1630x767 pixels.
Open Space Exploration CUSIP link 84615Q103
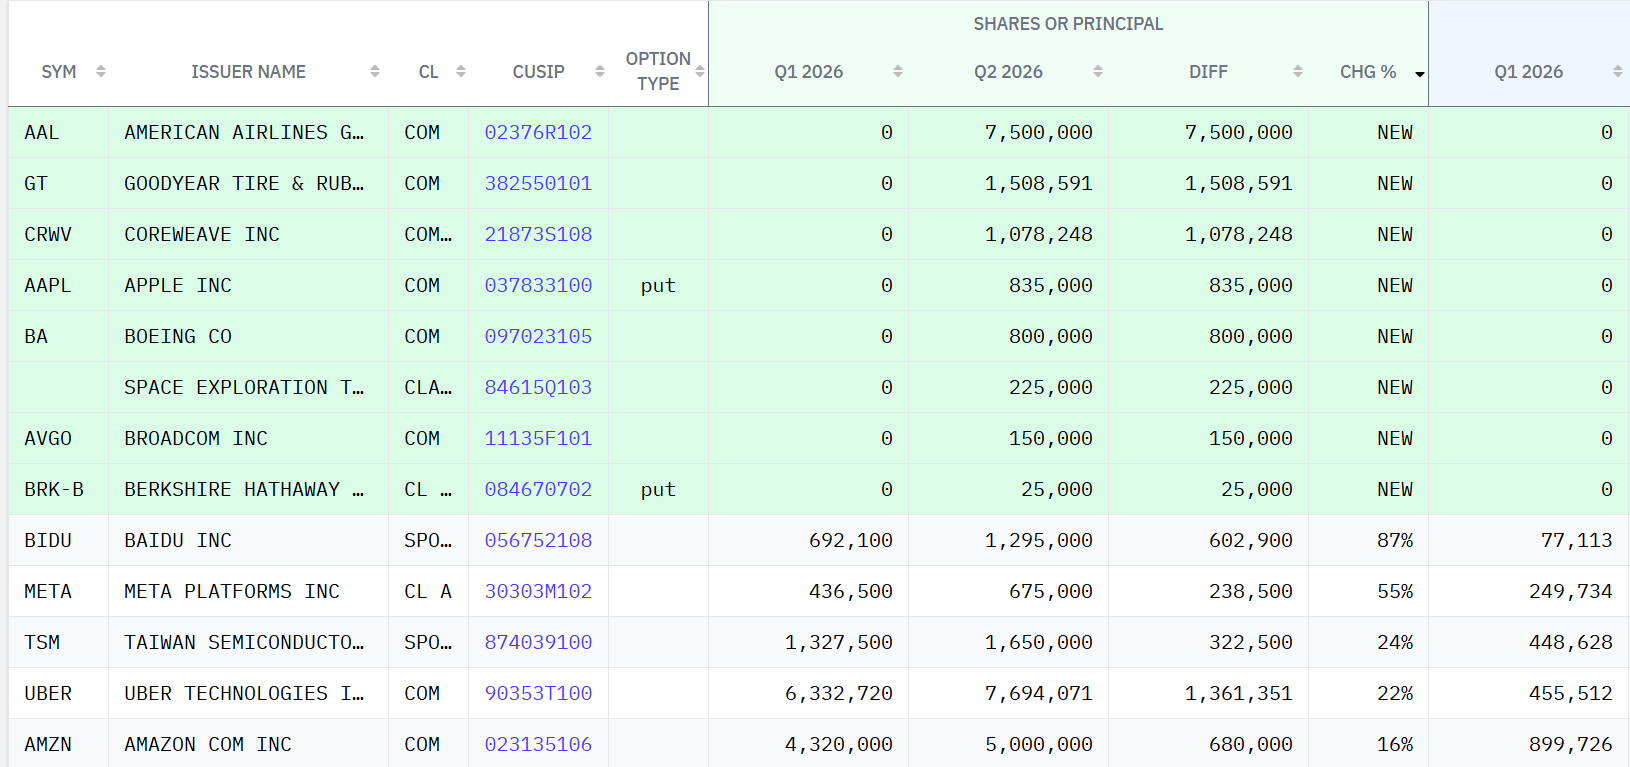(x=538, y=387)
